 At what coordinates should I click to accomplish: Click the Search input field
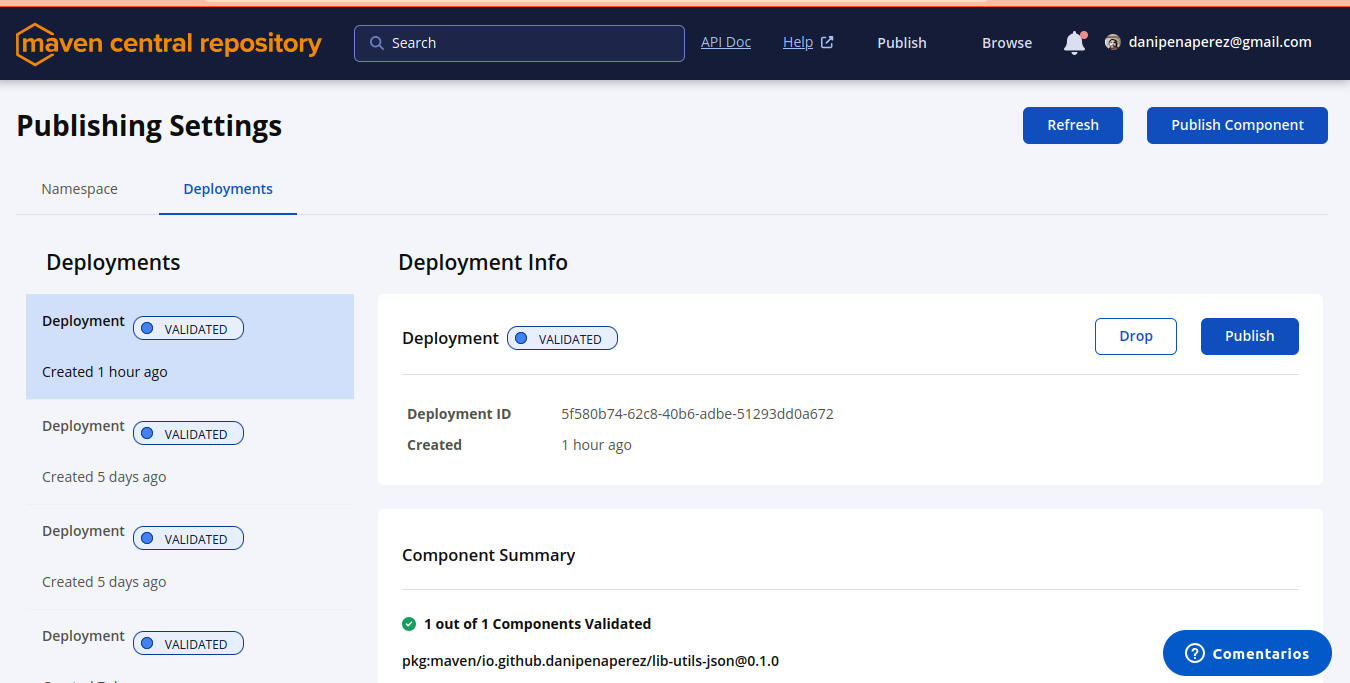(x=519, y=43)
